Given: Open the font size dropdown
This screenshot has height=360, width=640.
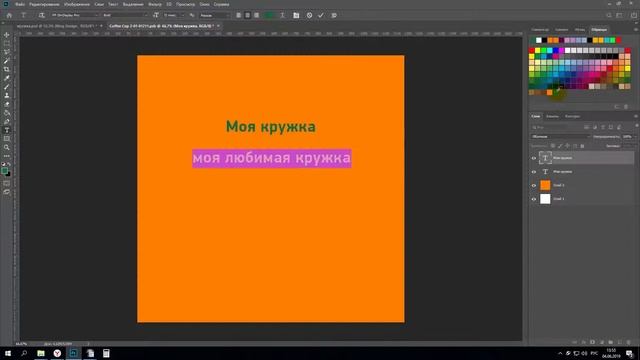Looking at the screenshot, I should [x=174, y=15].
